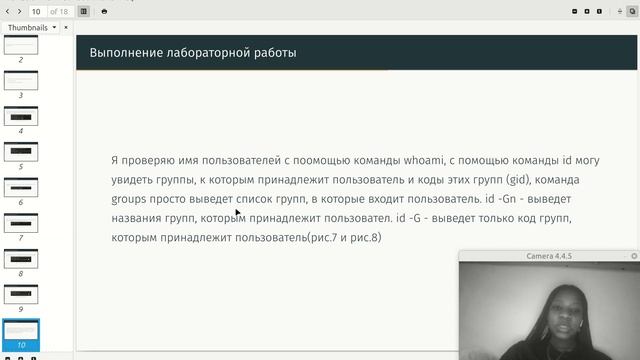640x360 pixels.
Task: Click '(gid)' in the slide text
Action: coord(518,180)
